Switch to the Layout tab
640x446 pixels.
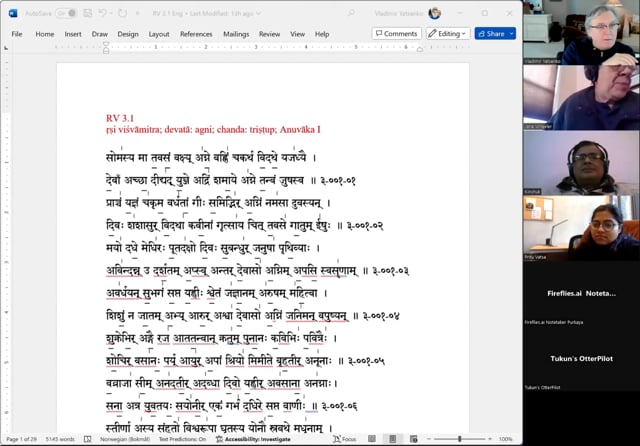(x=159, y=34)
